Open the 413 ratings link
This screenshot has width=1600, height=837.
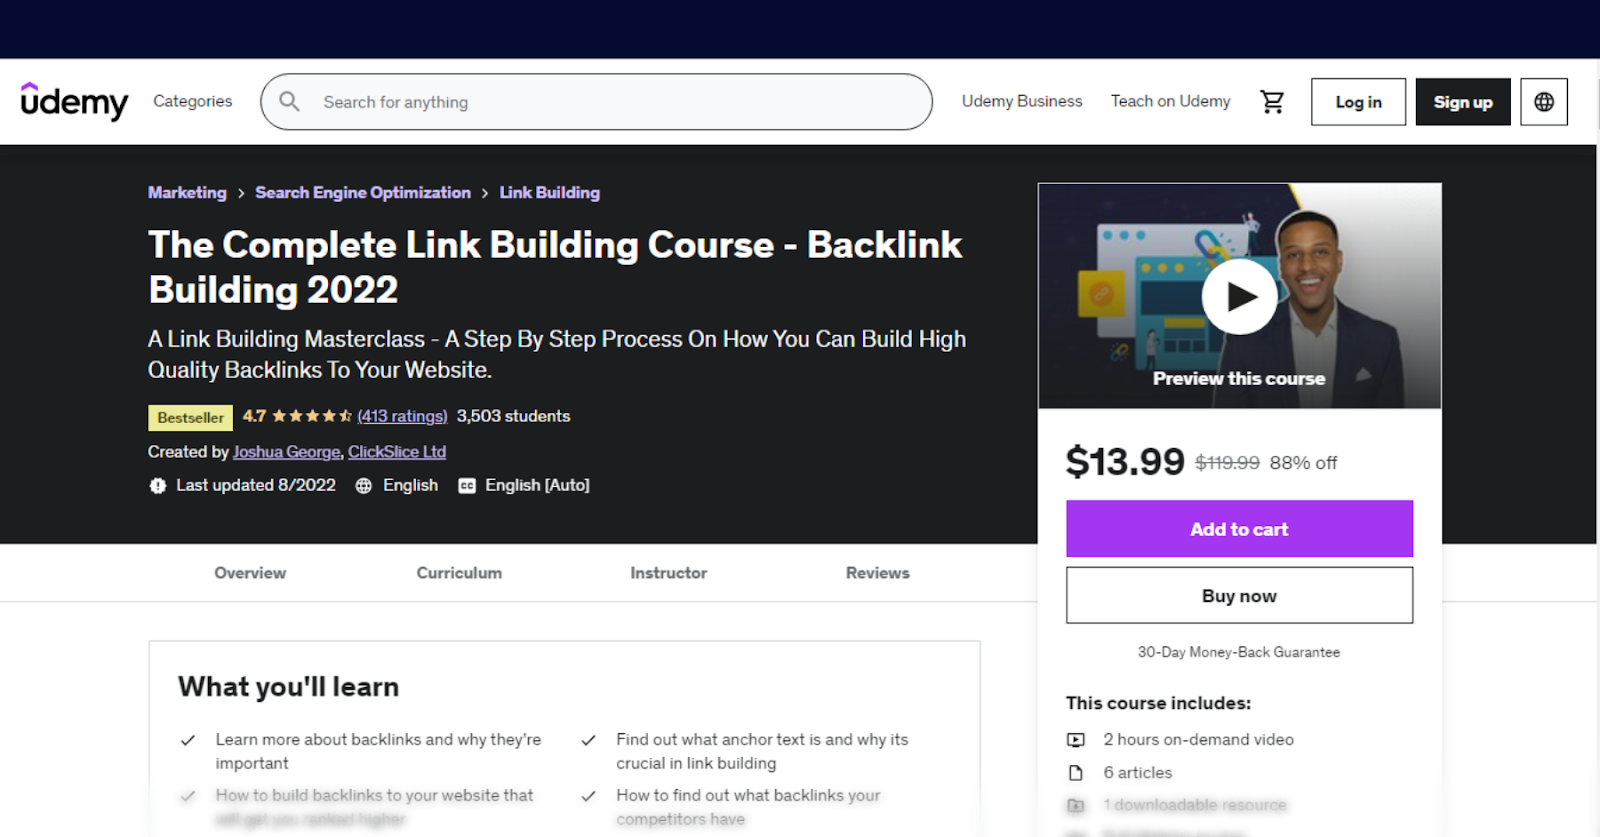tap(402, 416)
